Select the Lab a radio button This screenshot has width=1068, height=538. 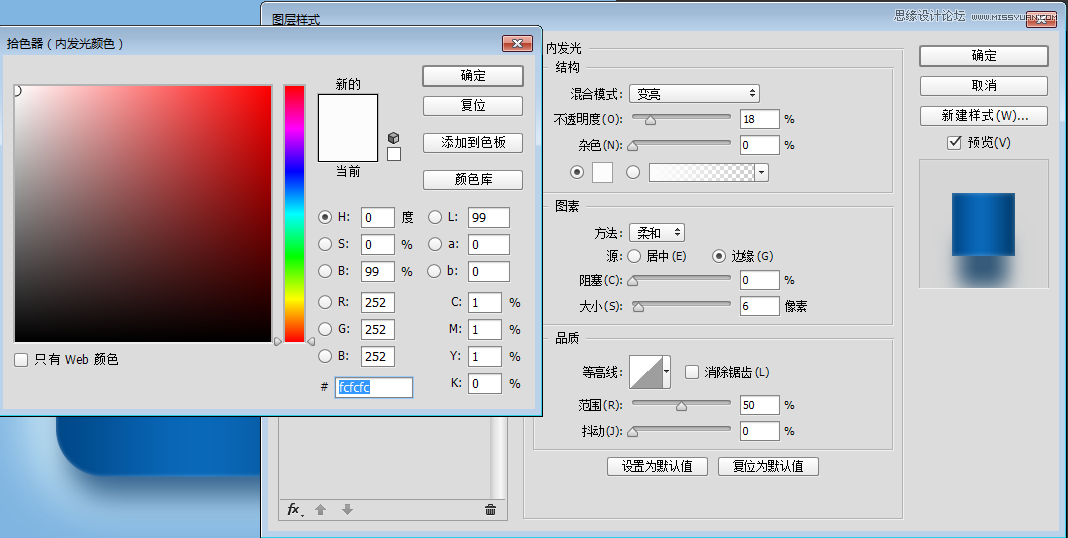pos(435,244)
